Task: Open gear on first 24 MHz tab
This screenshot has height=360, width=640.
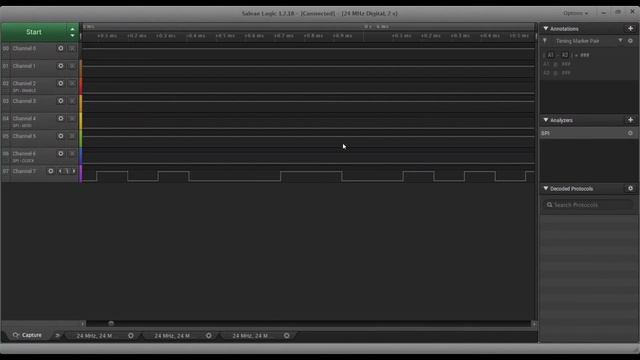Action: [x=131, y=336]
